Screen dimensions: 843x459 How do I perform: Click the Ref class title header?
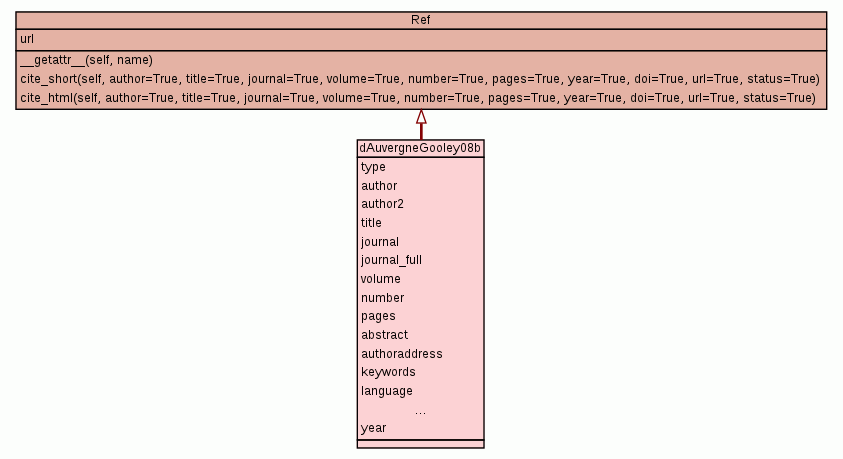pos(421,20)
